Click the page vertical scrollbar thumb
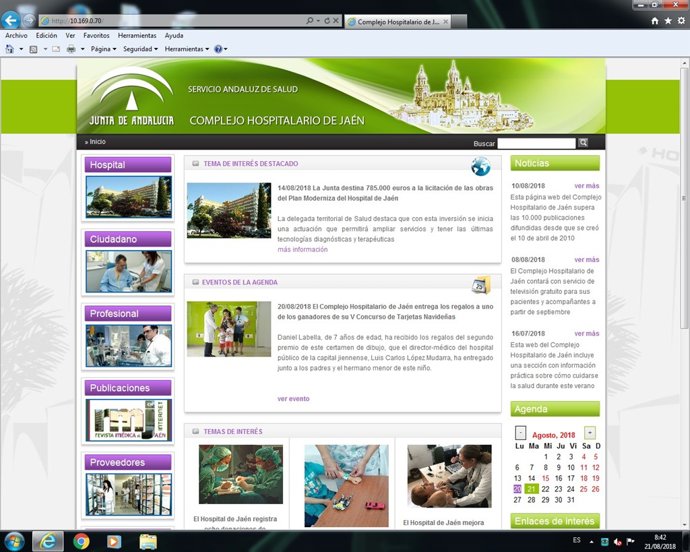Image resolution: width=690 pixels, height=552 pixels. point(684,198)
